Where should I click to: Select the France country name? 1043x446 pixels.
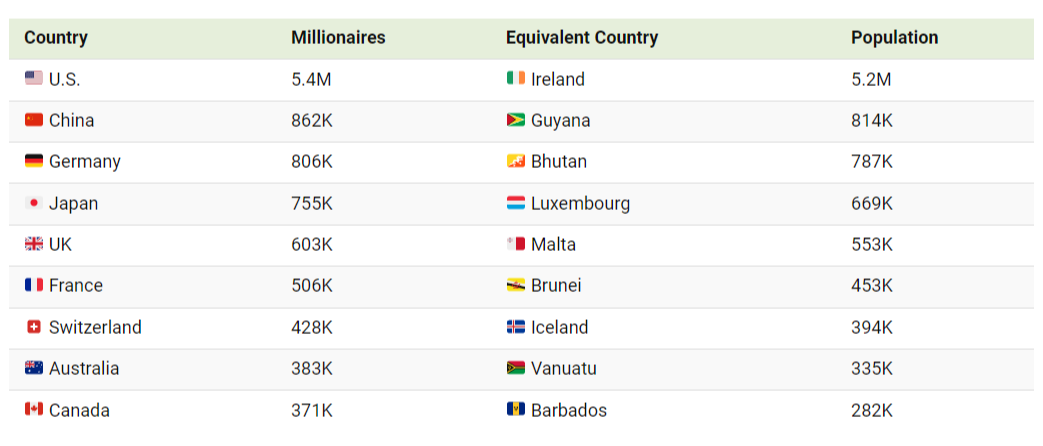(x=76, y=286)
